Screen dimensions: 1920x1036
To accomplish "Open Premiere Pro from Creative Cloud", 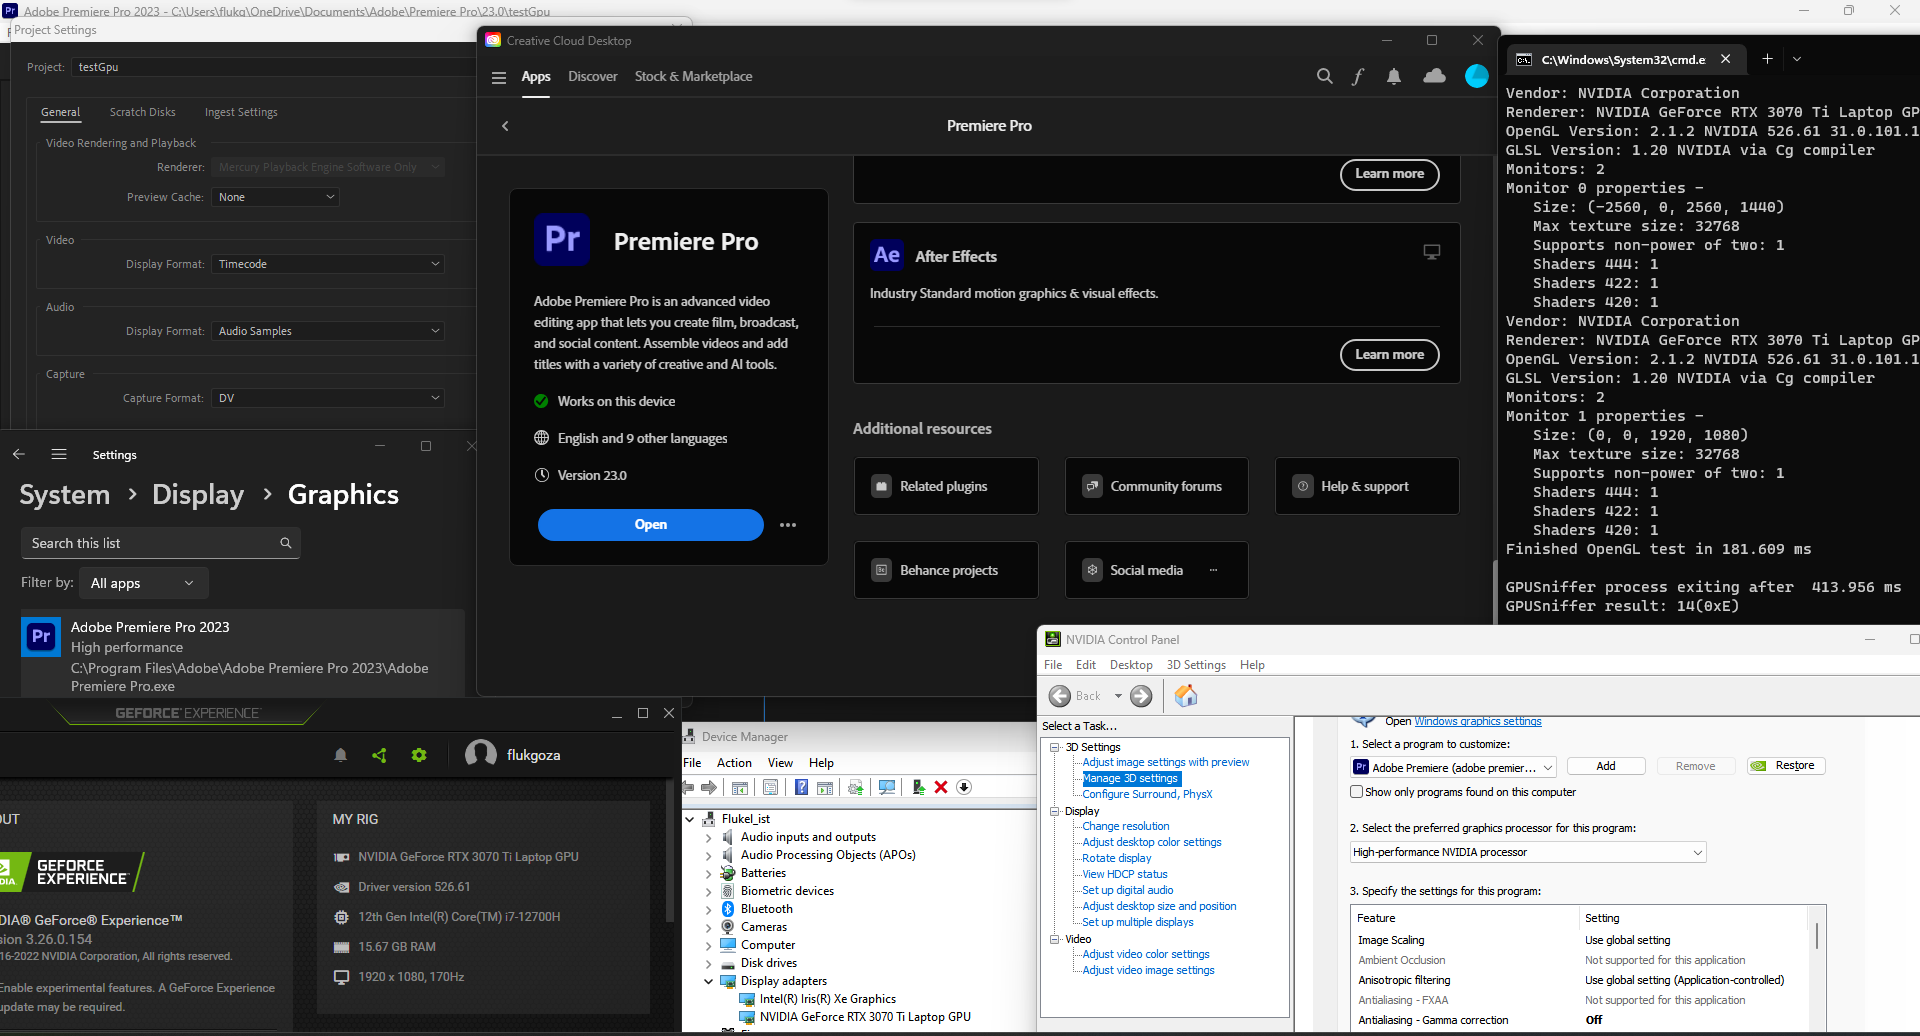I will point(650,524).
